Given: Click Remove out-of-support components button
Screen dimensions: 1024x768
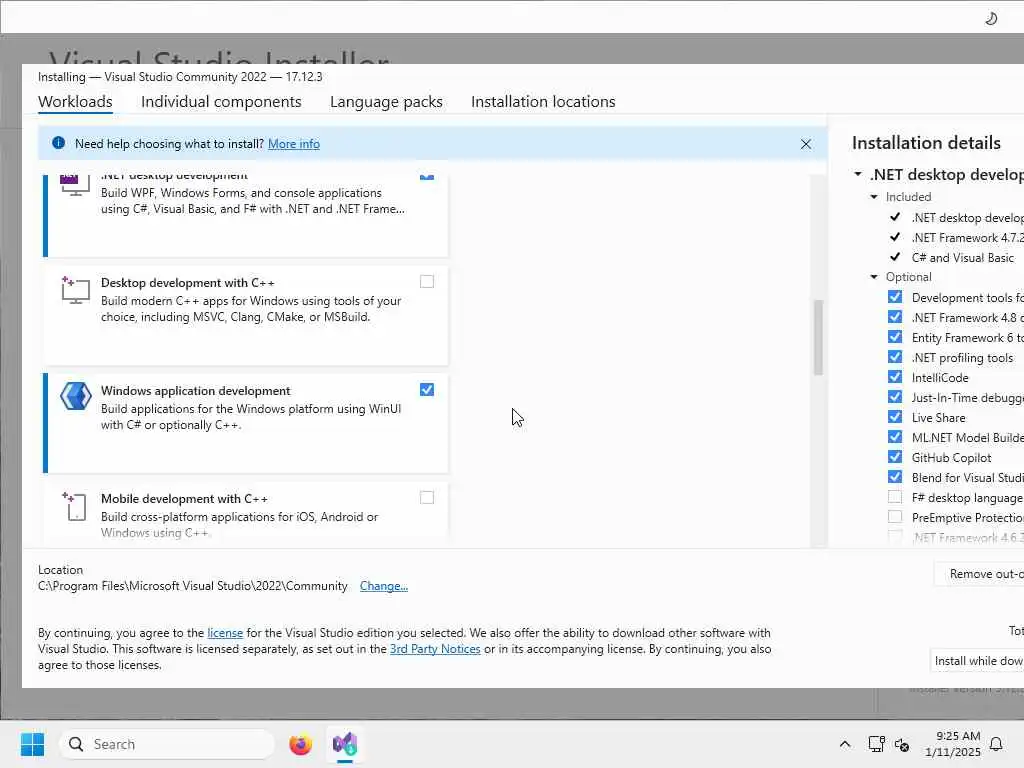Looking at the screenshot, I should click(x=980, y=574).
